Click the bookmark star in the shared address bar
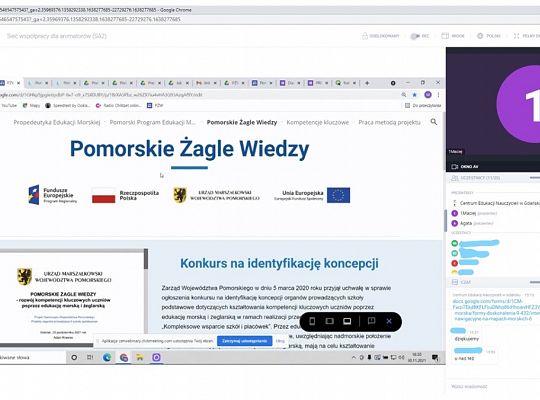Image resolution: width=540 pixels, height=400 pixels. 415,95
